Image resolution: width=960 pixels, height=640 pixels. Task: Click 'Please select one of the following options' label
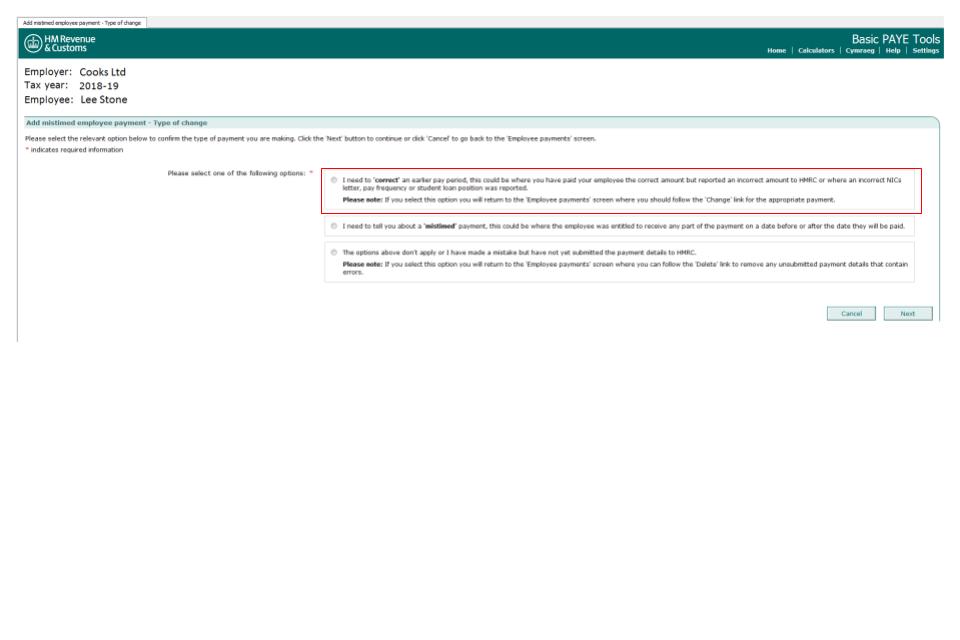point(236,173)
